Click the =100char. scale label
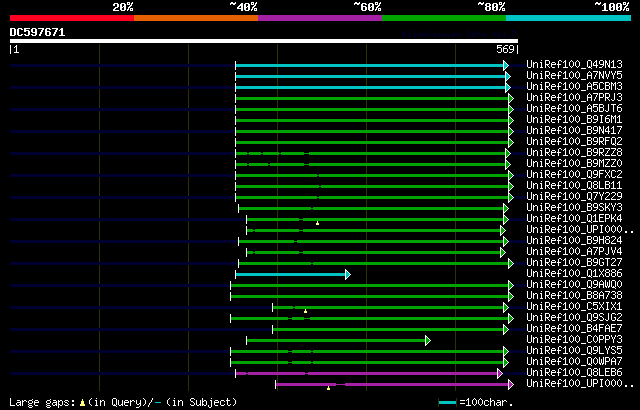640x410 pixels. [486, 403]
